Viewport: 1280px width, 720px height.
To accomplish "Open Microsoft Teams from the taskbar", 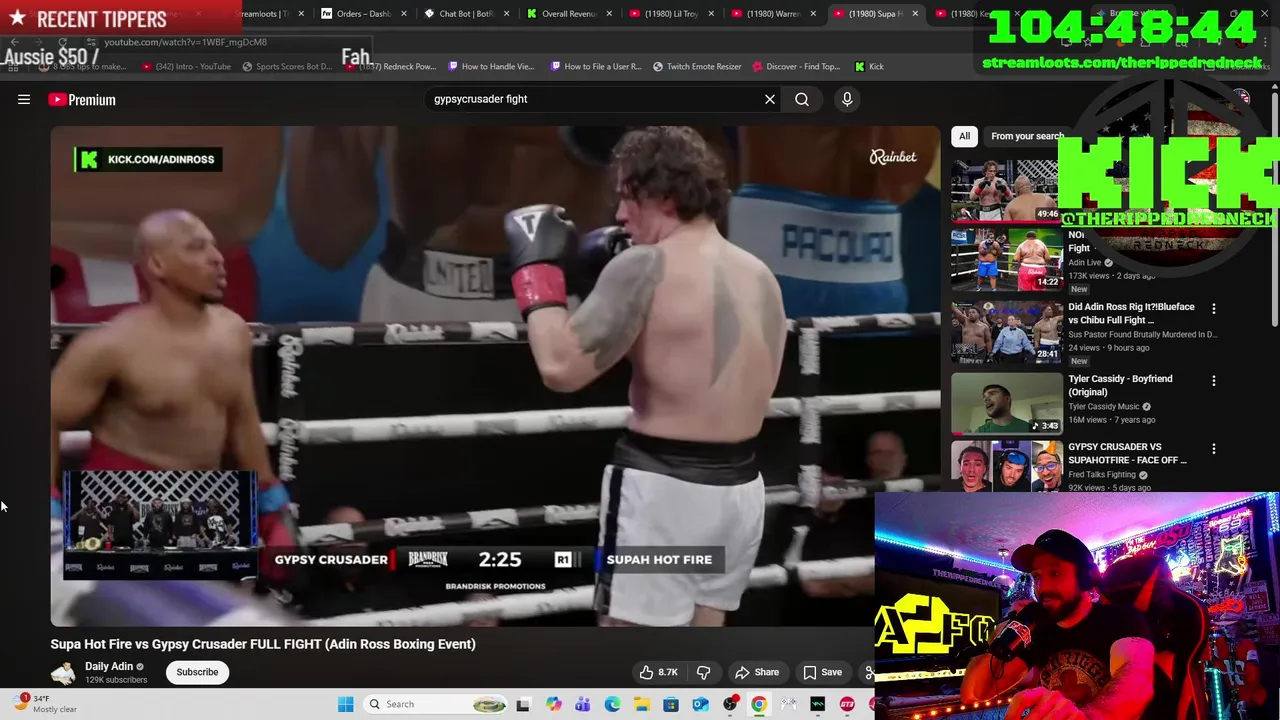I will [582, 704].
